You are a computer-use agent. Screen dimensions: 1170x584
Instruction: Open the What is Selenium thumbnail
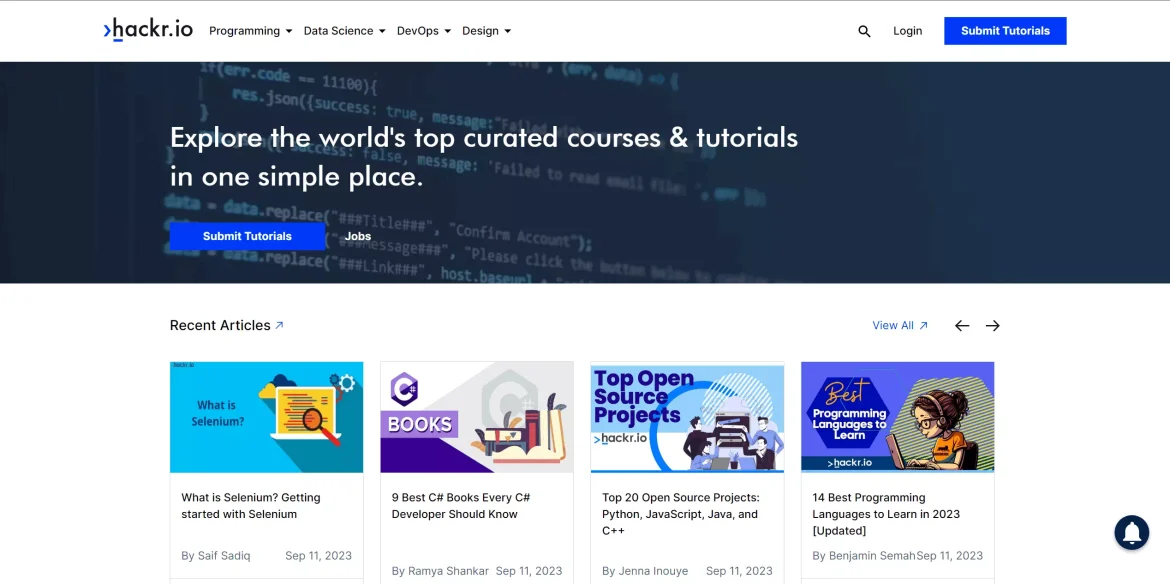[266, 417]
